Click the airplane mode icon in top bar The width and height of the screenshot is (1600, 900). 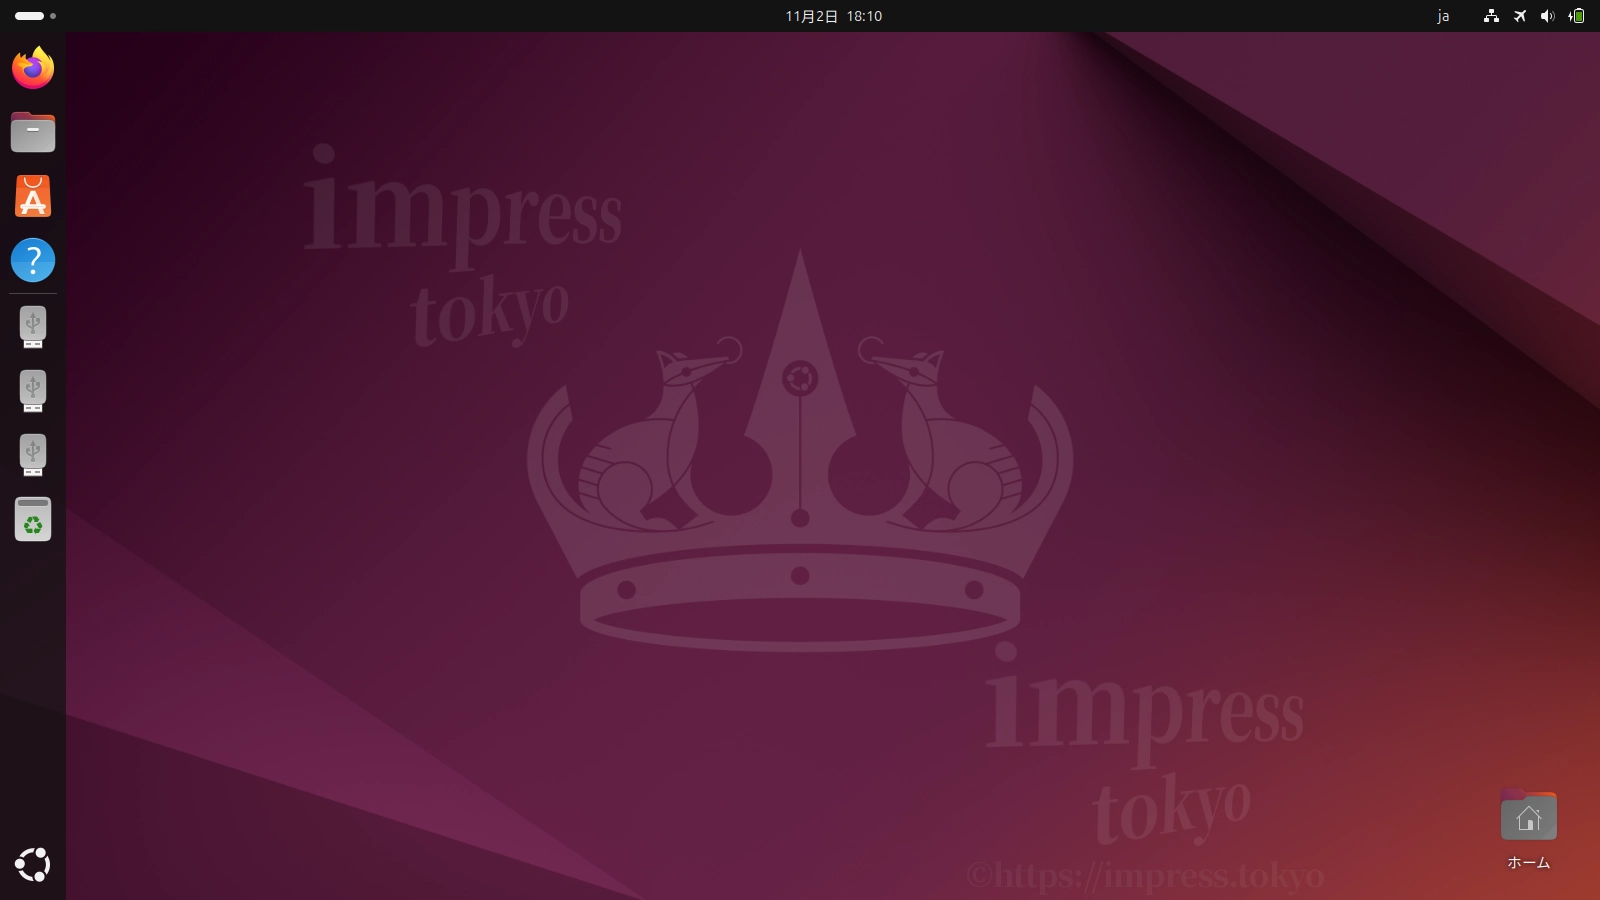point(1520,16)
